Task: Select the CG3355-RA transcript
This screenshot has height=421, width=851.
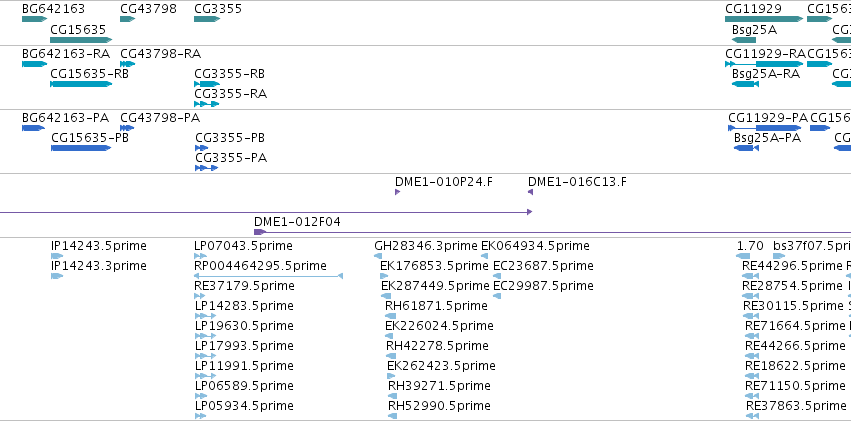Action: [207, 104]
